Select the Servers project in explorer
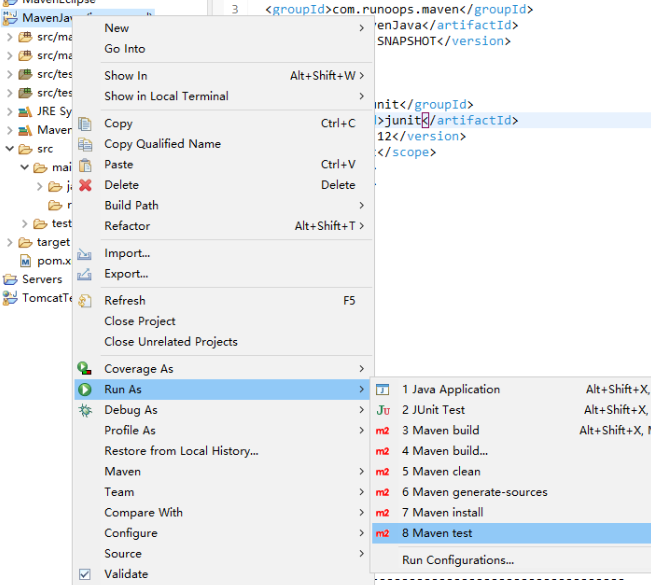 [42, 279]
